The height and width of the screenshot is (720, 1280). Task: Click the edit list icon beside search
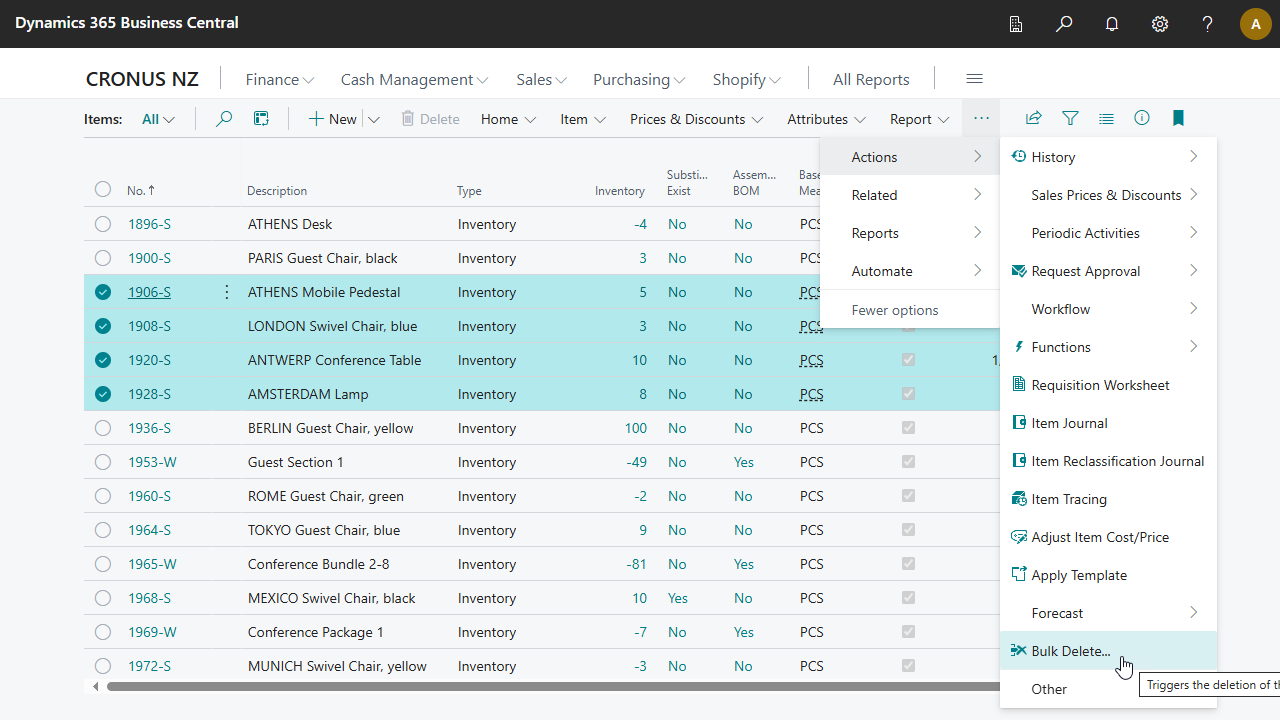coord(261,119)
